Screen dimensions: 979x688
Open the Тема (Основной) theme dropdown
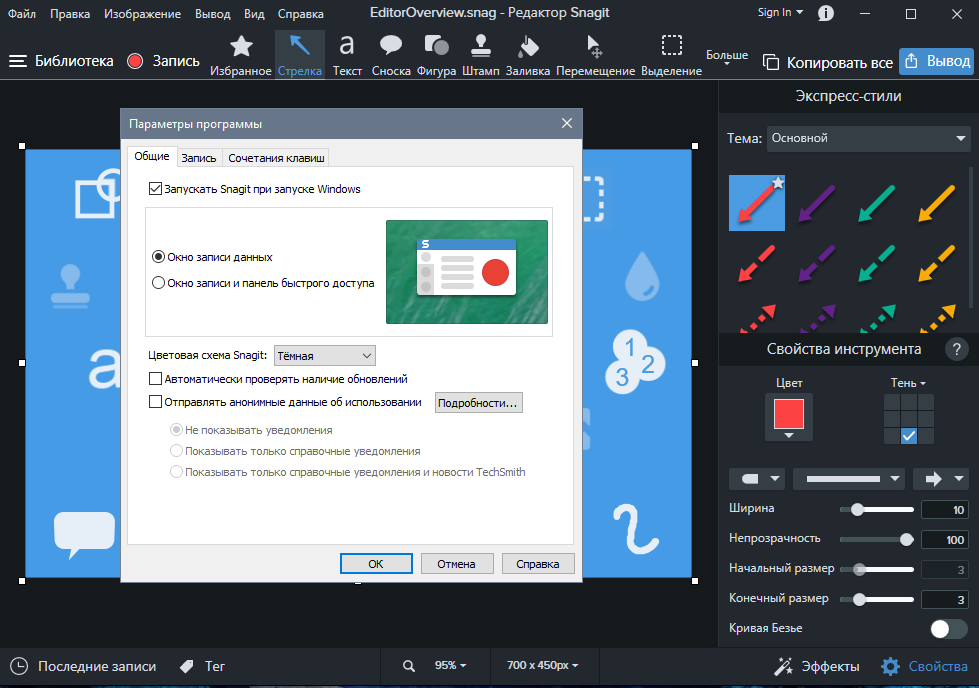(x=868, y=138)
